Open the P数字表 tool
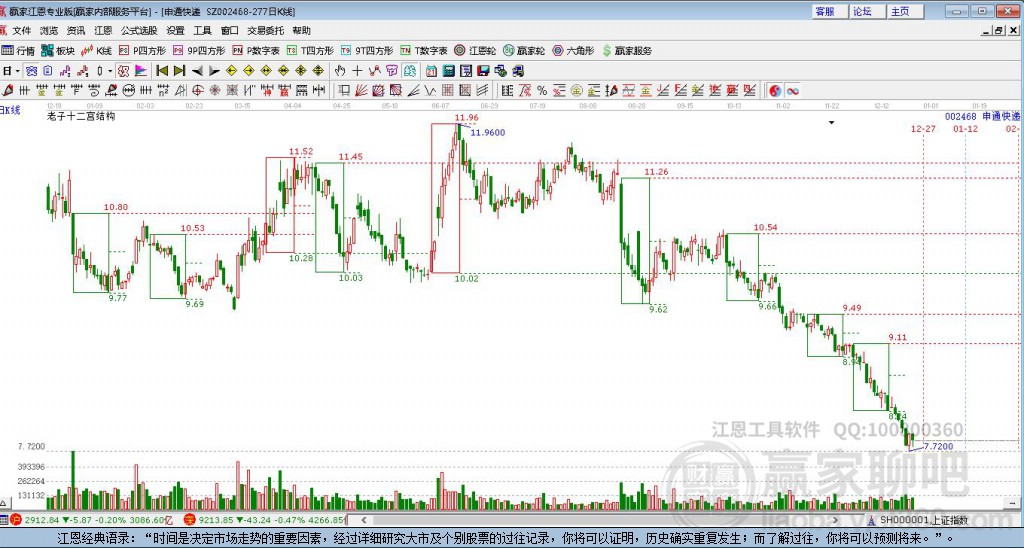The width and height of the screenshot is (1024, 548). tap(255, 50)
